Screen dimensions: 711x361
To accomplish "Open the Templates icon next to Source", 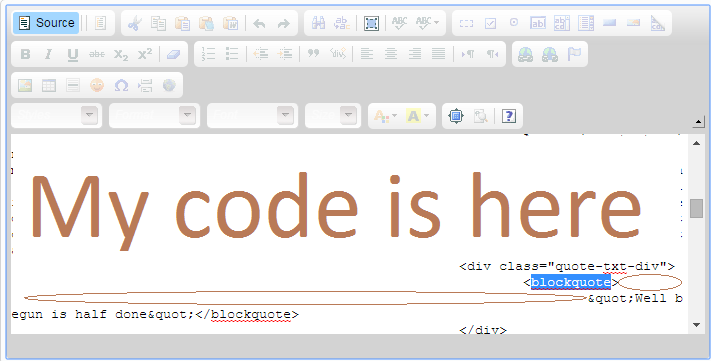I will coord(100,23).
